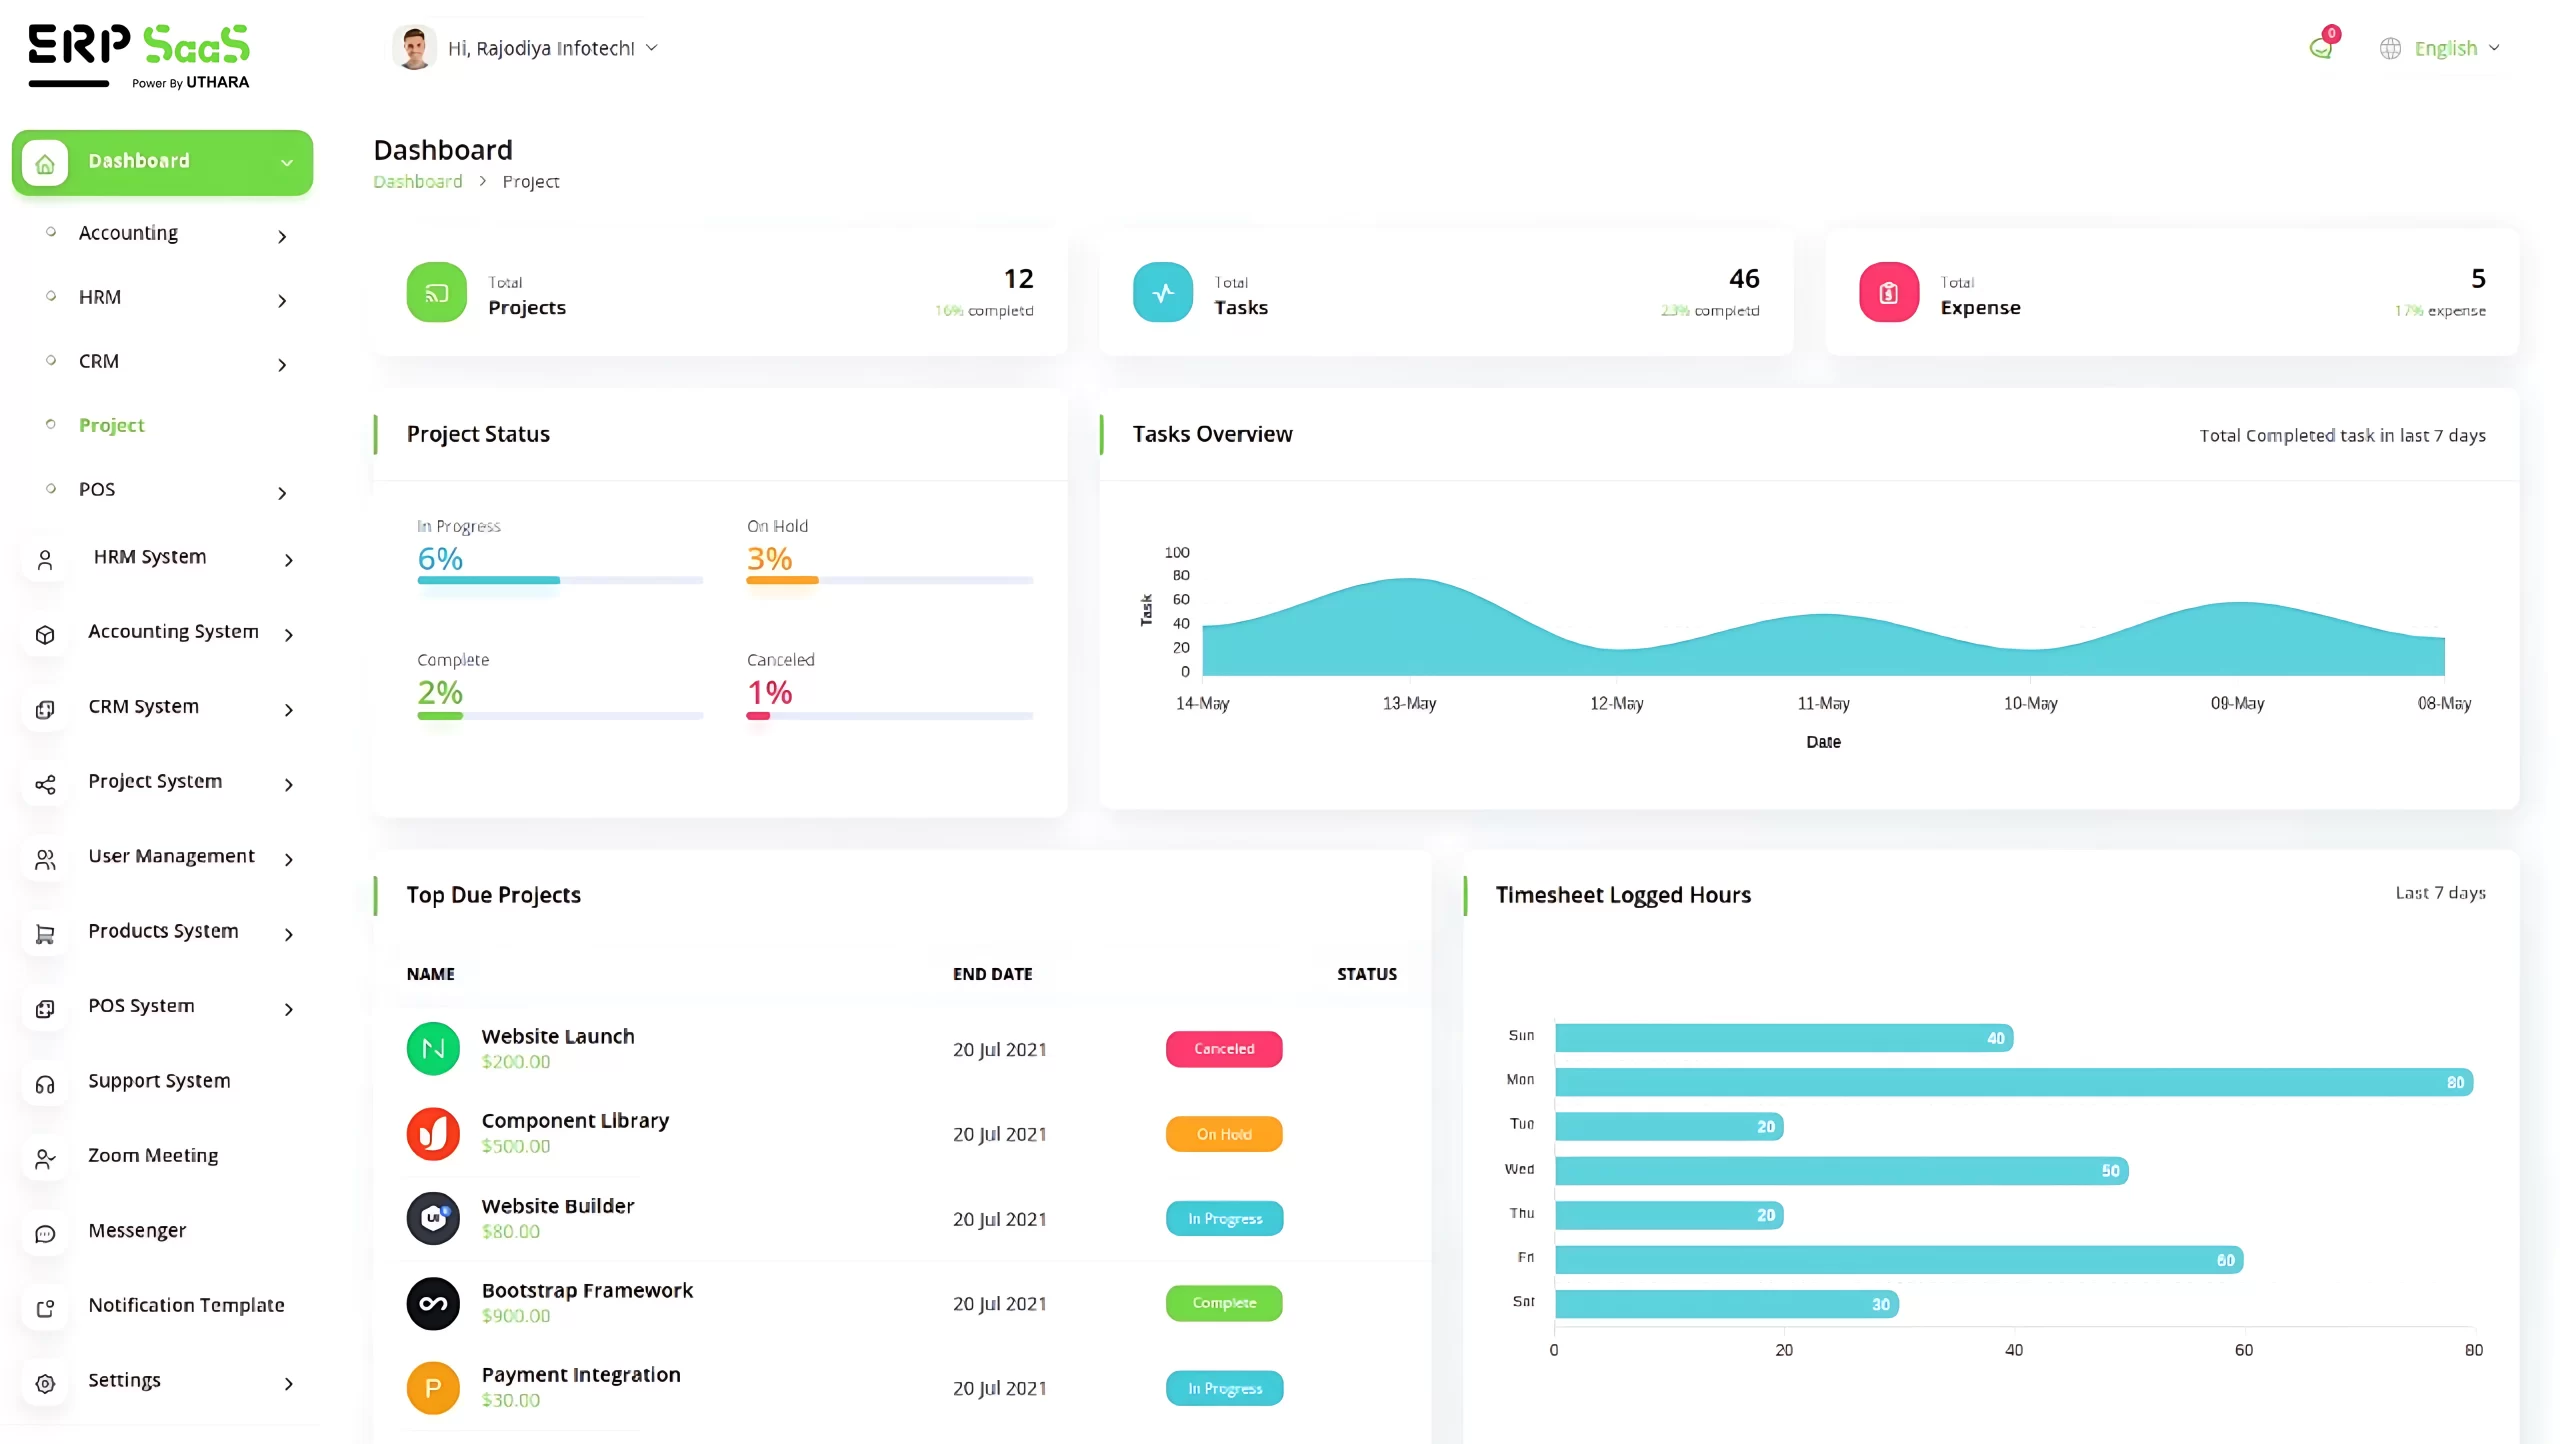Click the notification chat bubble icon
This screenshot has width=2560, height=1444.
coord(2320,48)
